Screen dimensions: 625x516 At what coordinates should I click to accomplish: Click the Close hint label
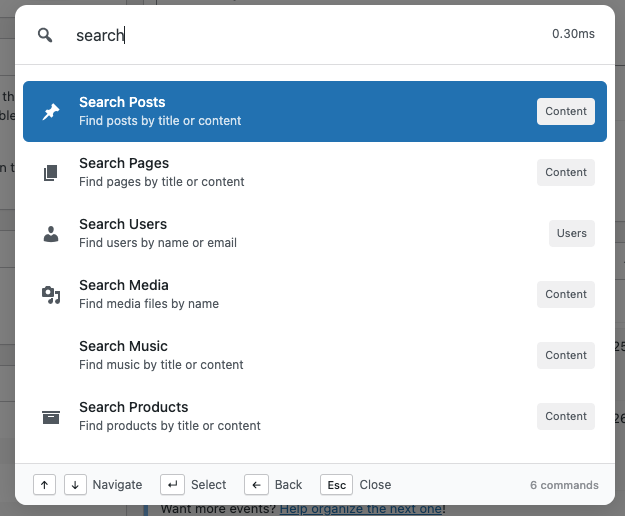(375, 485)
